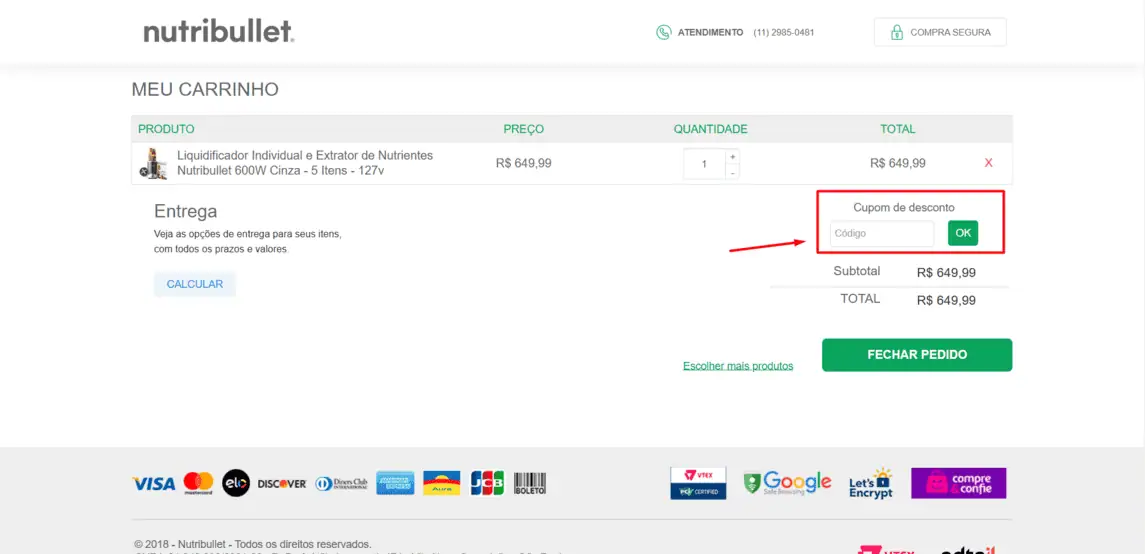Click the VTEX PCI Certified badge
Viewport: 1145px width, 554px height.
698,483
